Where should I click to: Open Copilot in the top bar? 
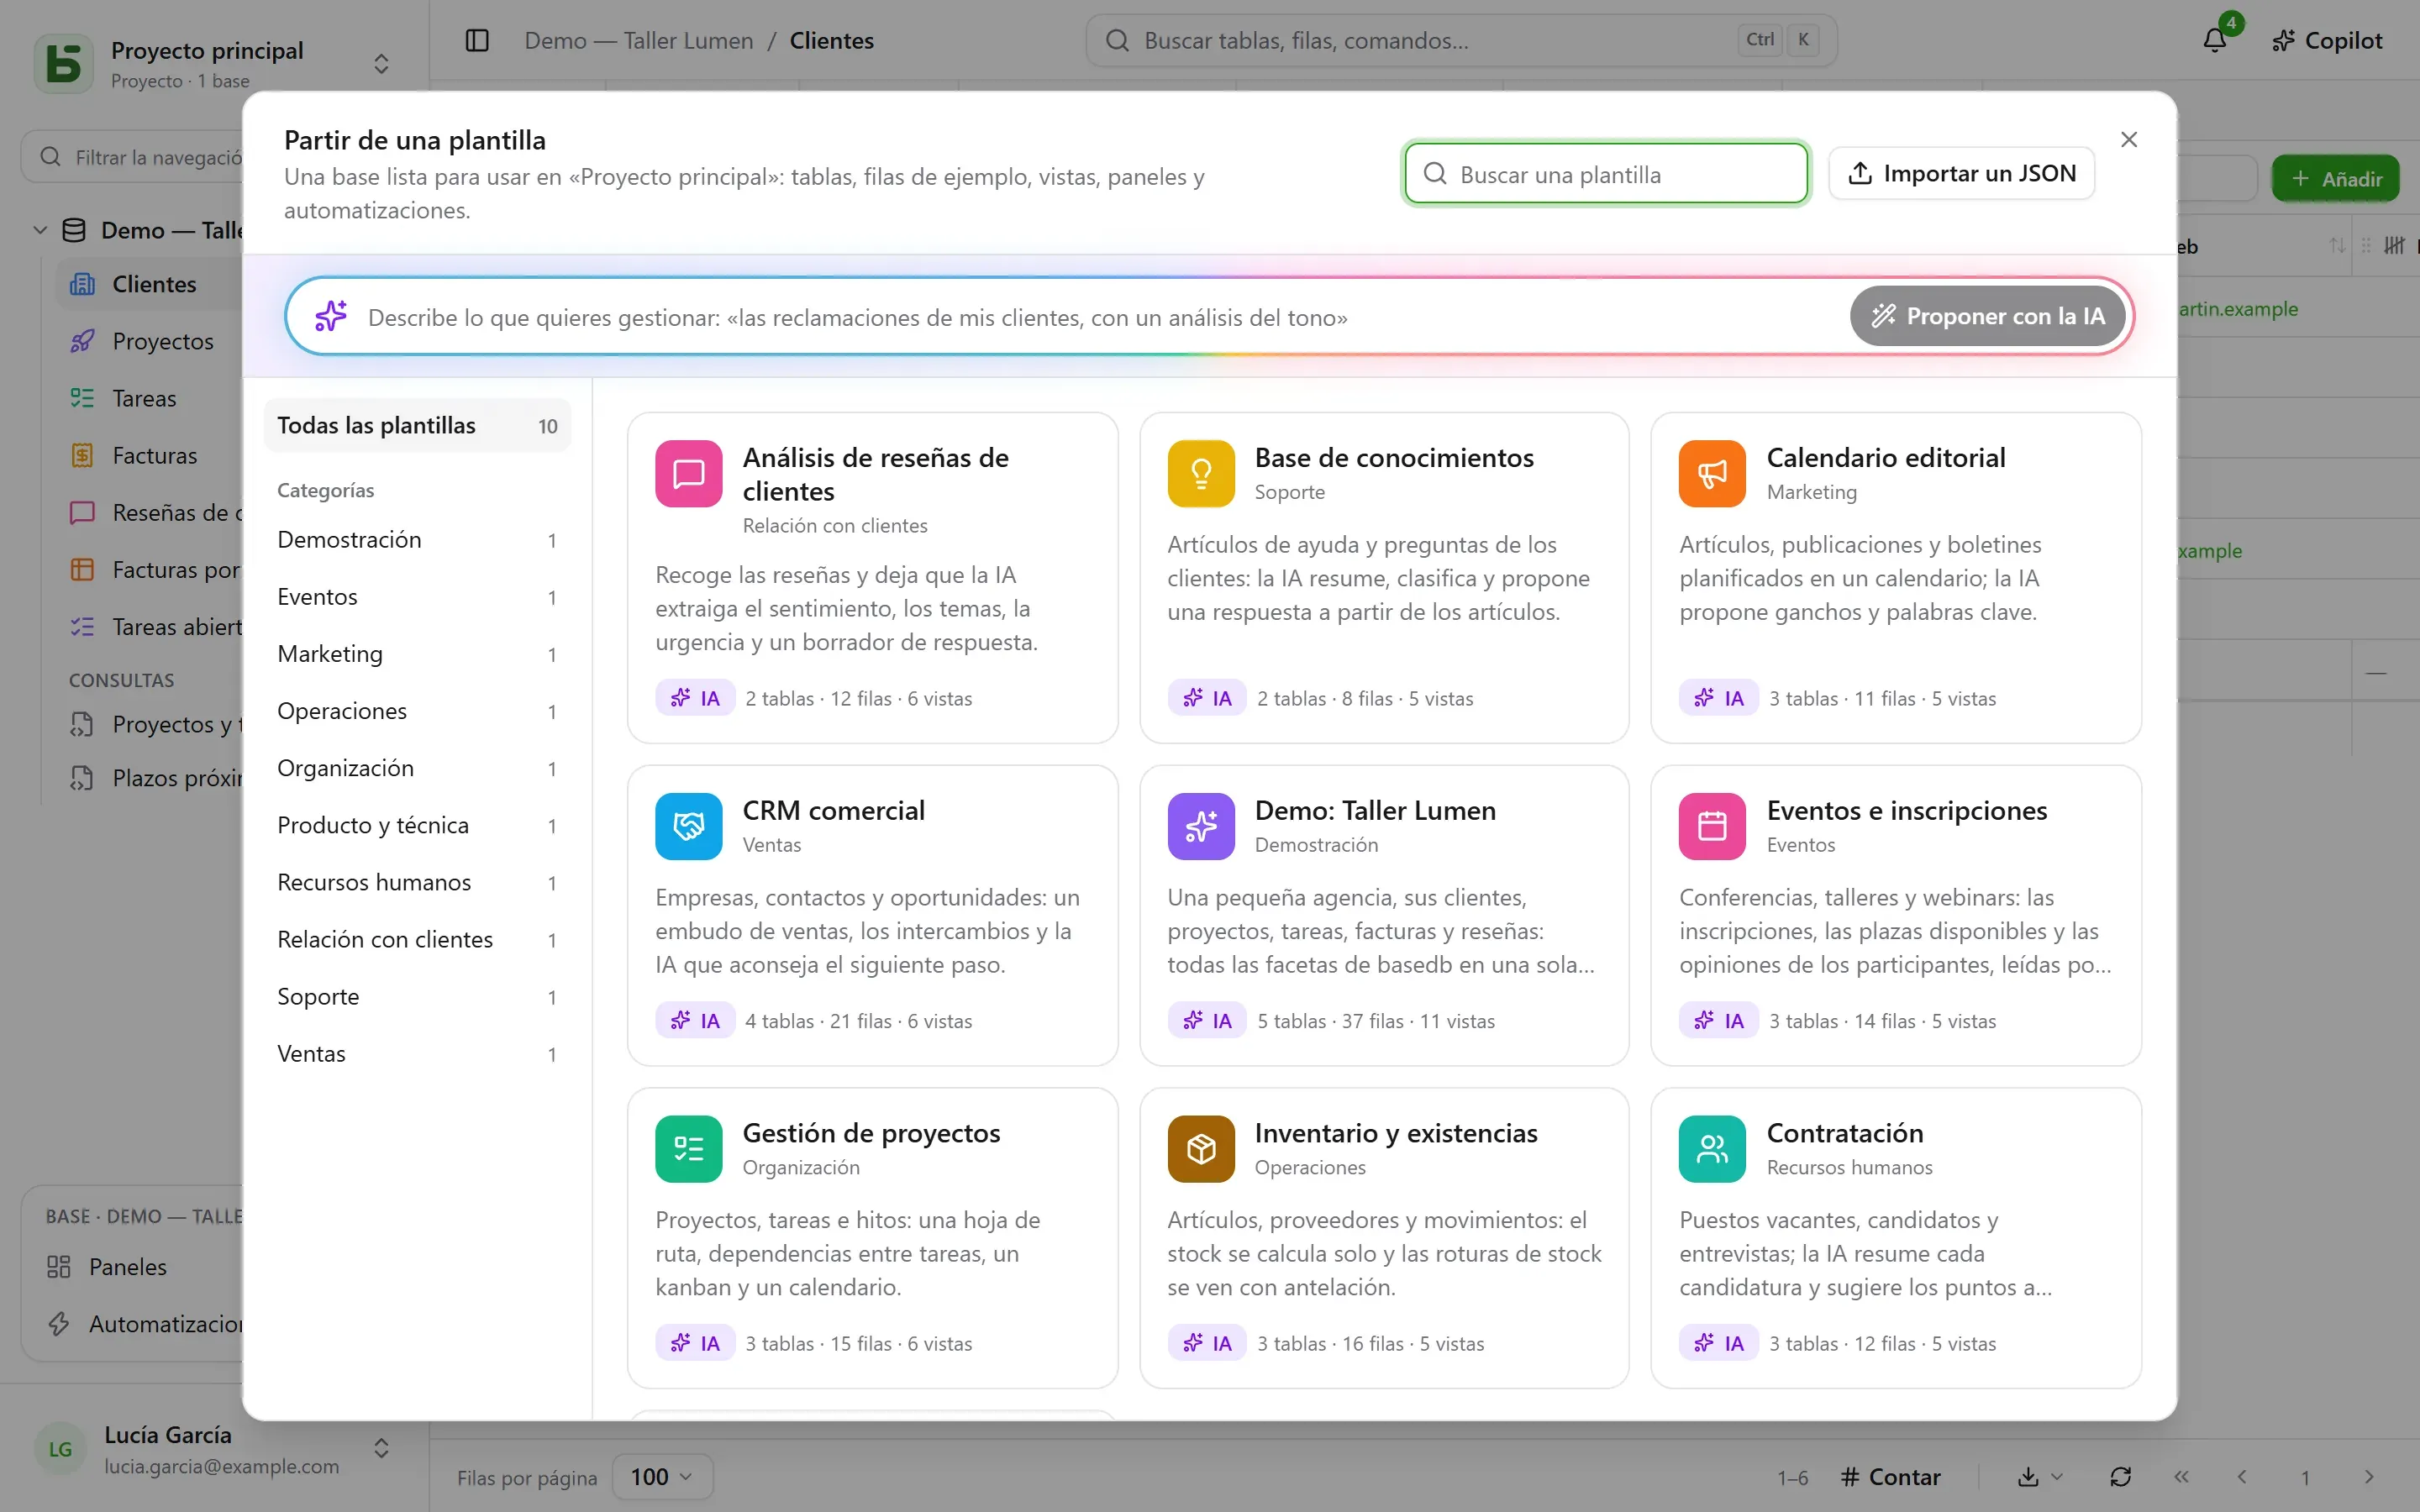2326,40
